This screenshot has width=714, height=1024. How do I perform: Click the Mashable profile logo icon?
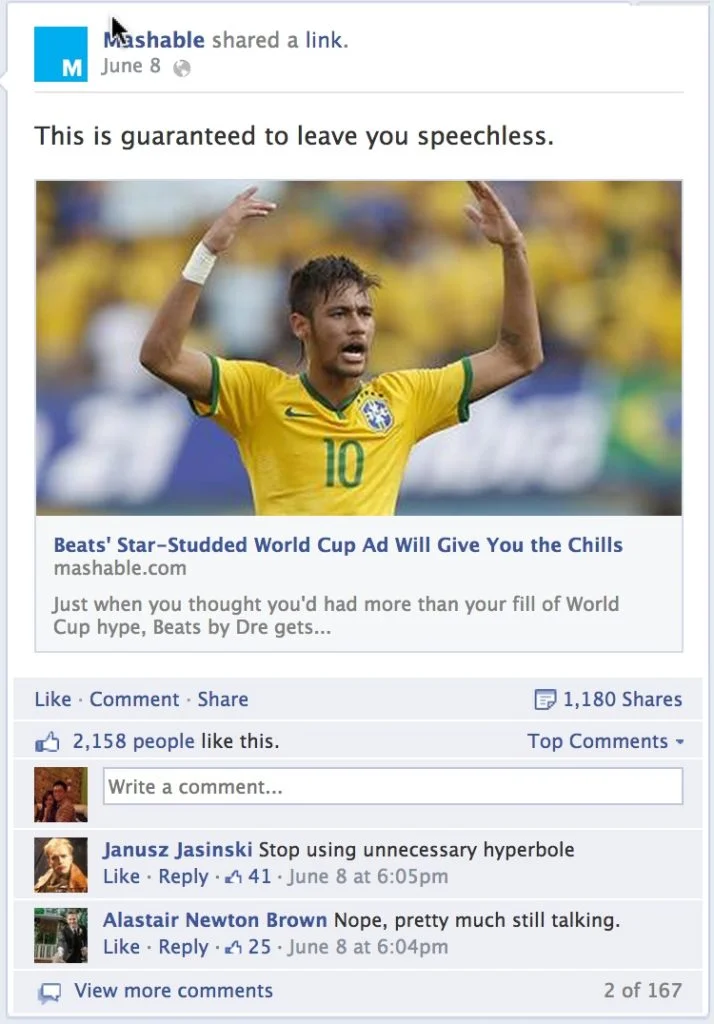point(61,54)
